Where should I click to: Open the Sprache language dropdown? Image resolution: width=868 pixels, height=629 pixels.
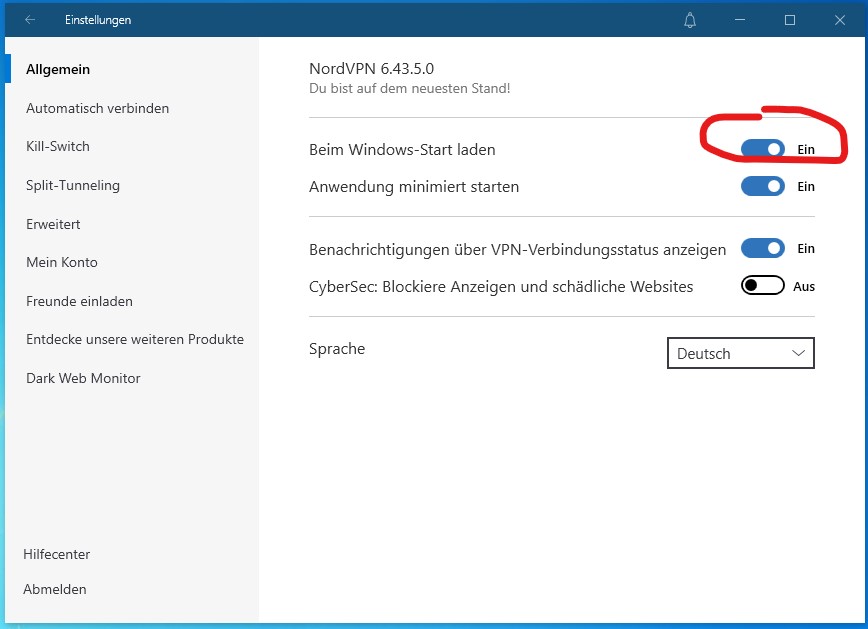tap(740, 353)
